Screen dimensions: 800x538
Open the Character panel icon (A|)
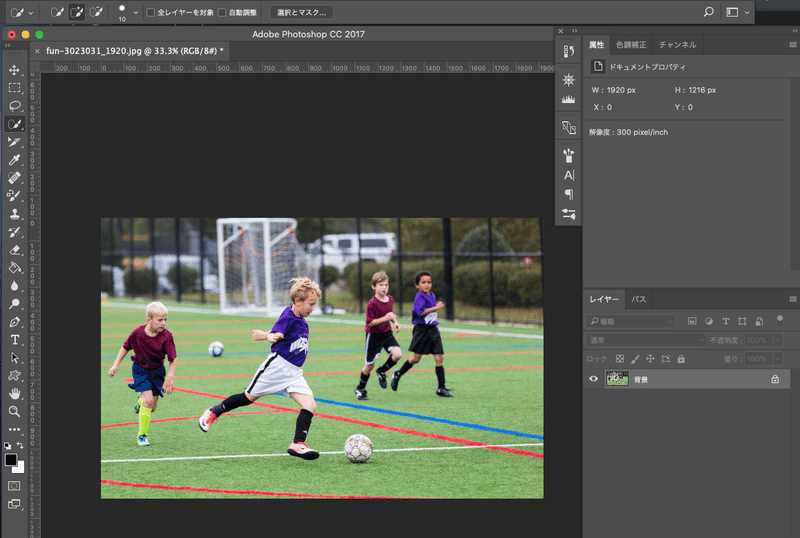tap(568, 176)
